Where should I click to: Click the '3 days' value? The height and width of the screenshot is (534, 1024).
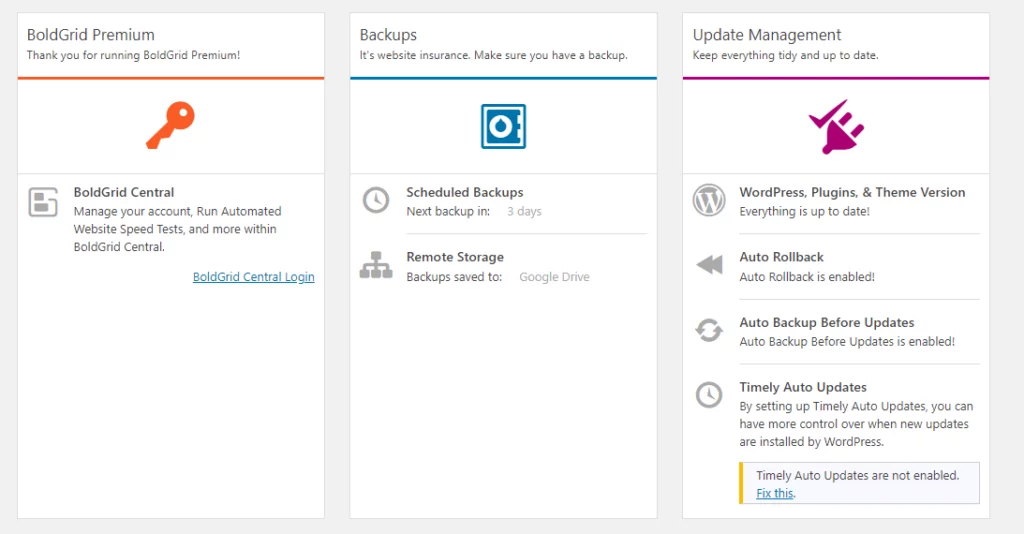[524, 212]
